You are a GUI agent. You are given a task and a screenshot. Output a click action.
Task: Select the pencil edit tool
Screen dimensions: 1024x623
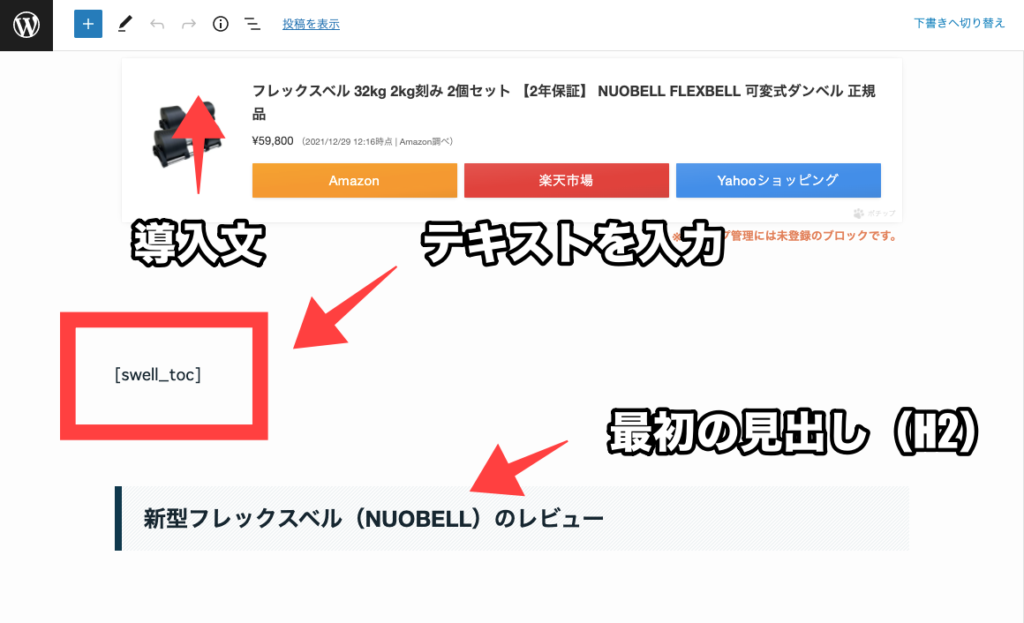pyautogui.click(x=124, y=24)
